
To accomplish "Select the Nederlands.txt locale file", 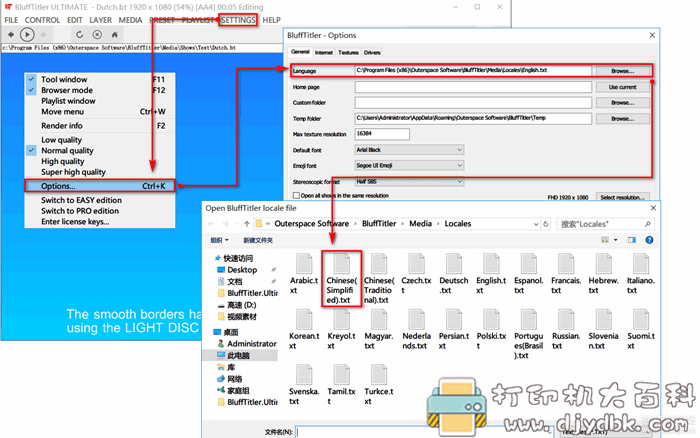I will [416, 330].
